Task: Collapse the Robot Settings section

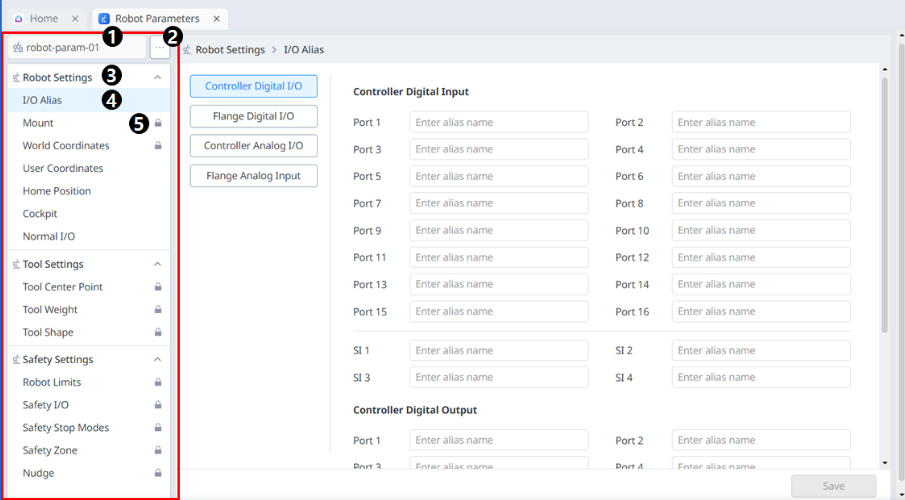Action: pyautogui.click(x=157, y=77)
